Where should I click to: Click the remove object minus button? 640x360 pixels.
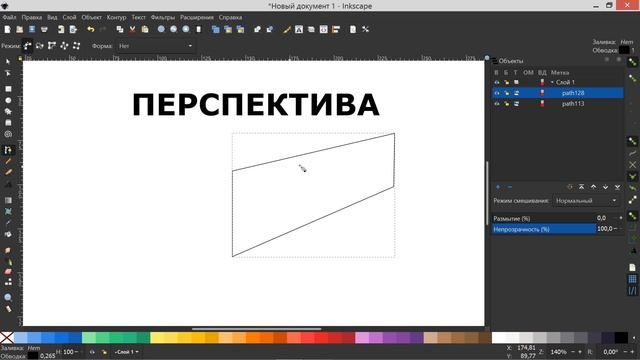click(510, 187)
